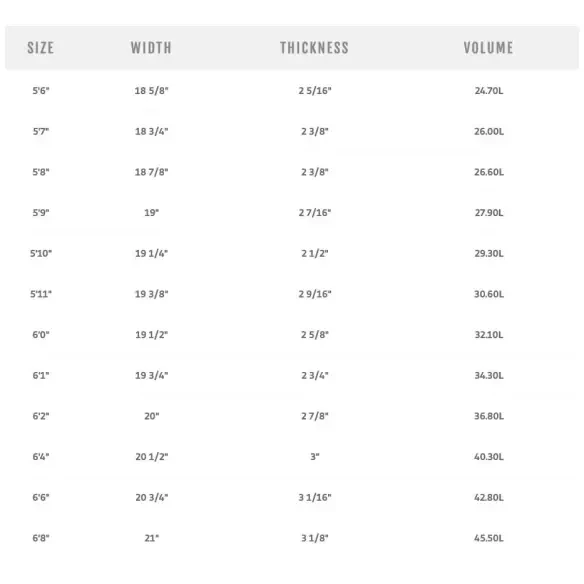The height and width of the screenshot is (584, 584).
Task: Click the 18 7/8" width value
Action: tap(152, 172)
